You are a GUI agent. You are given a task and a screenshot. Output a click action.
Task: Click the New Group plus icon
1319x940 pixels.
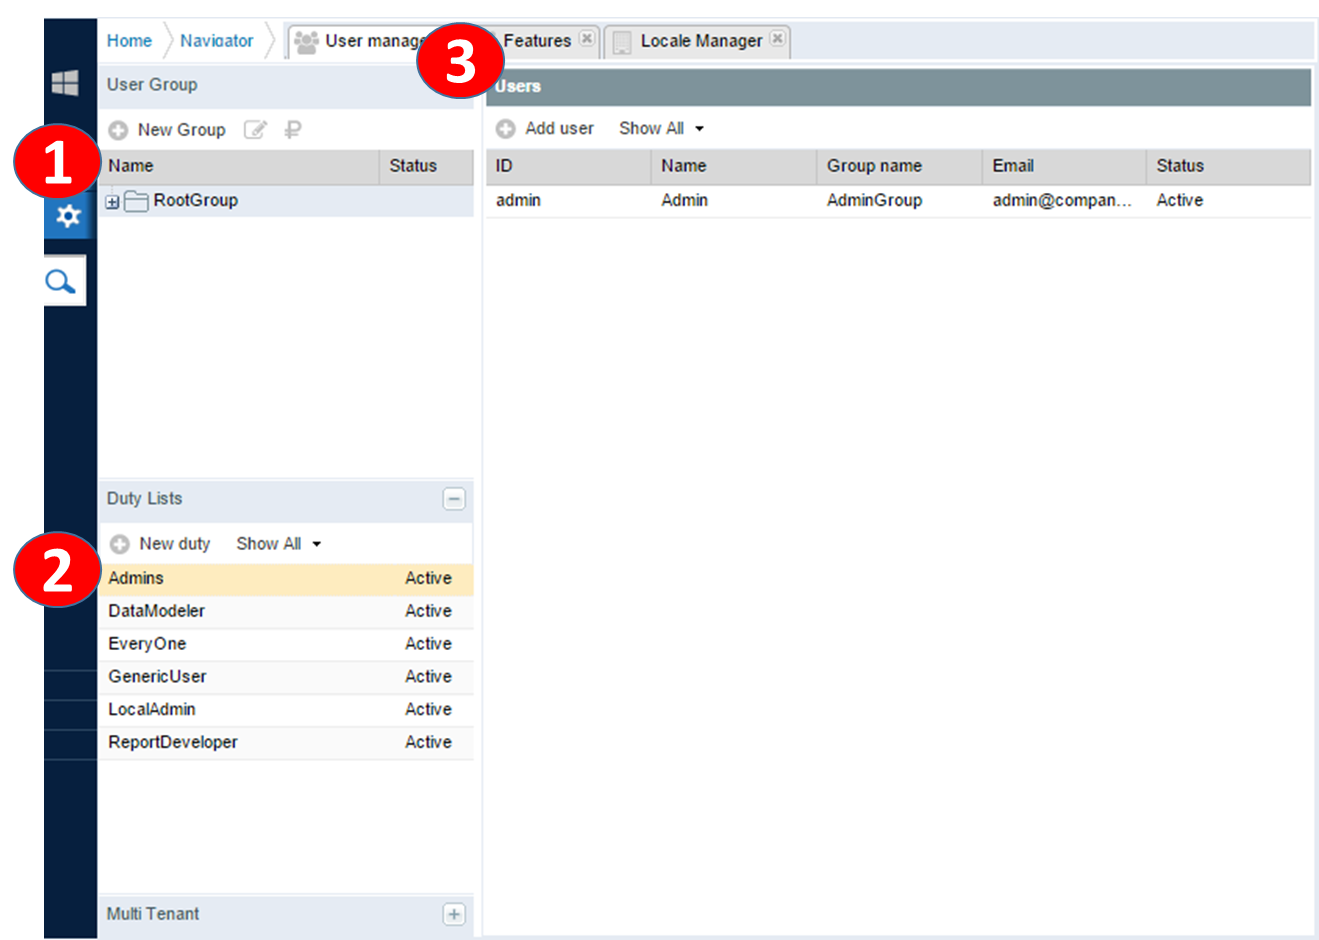click(118, 130)
